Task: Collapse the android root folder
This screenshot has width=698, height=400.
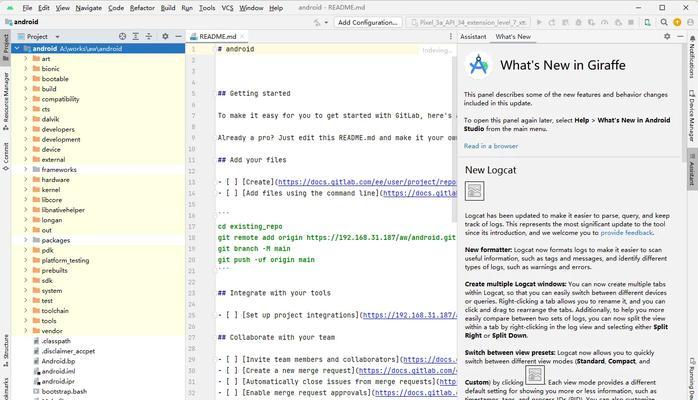Action: click(x=17, y=48)
